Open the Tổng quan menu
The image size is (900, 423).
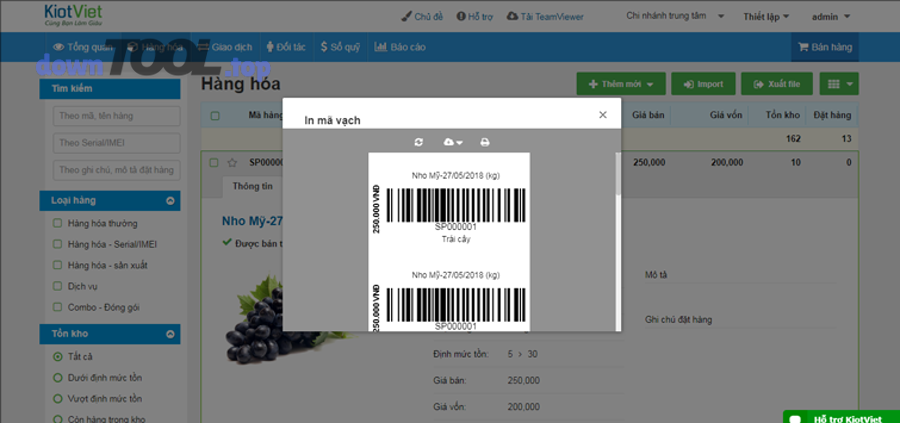83,47
